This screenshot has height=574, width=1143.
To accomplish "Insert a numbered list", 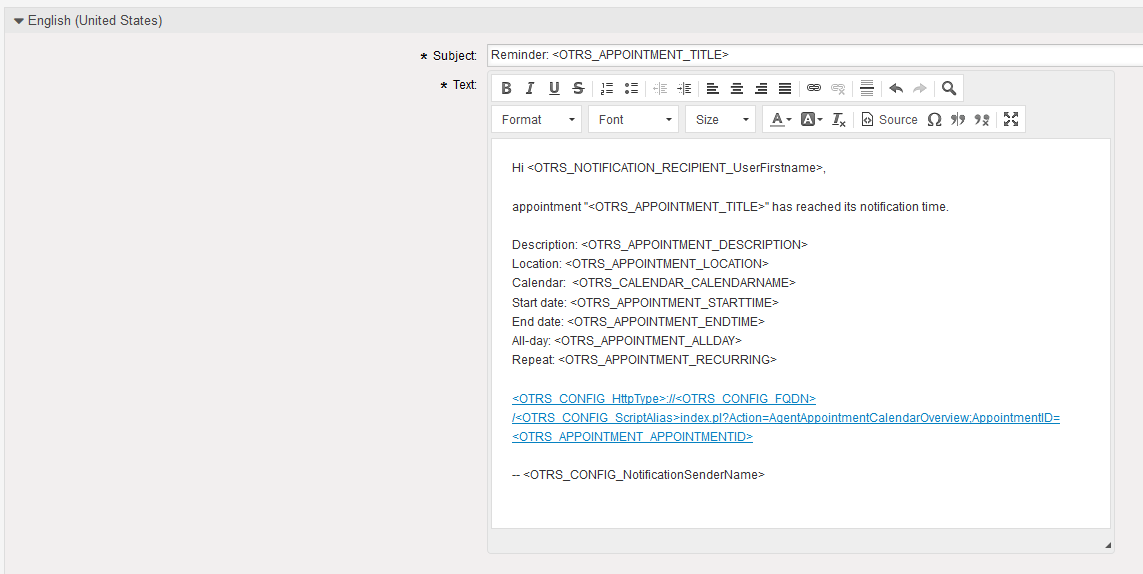I will click(607, 88).
